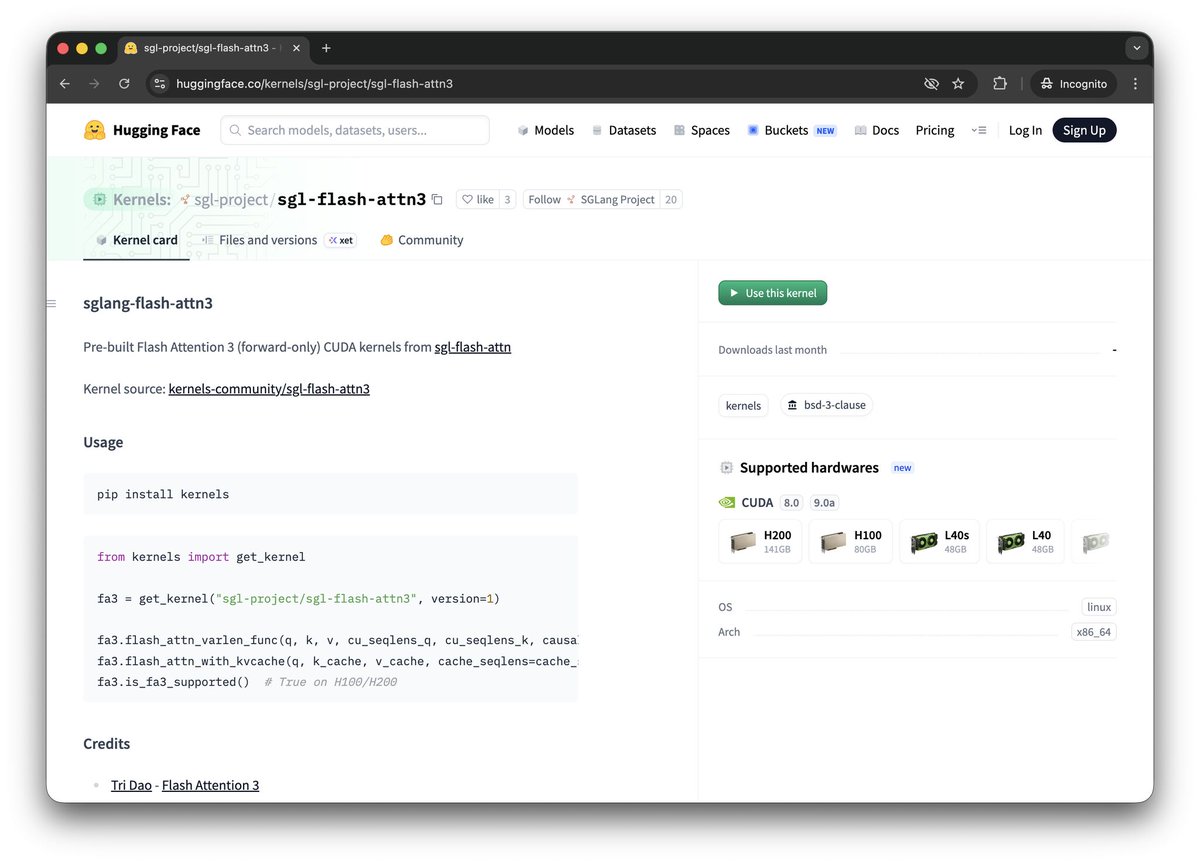Open the kernels-community/sgl-flash-attn3 link
The height and width of the screenshot is (864, 1200).
click(268, 388)
